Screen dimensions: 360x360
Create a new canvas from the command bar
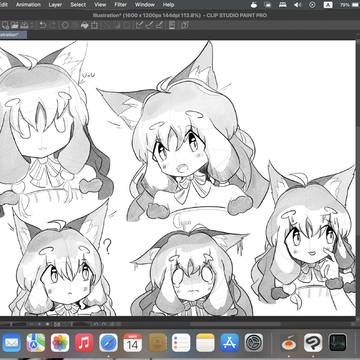click(5, 25)
